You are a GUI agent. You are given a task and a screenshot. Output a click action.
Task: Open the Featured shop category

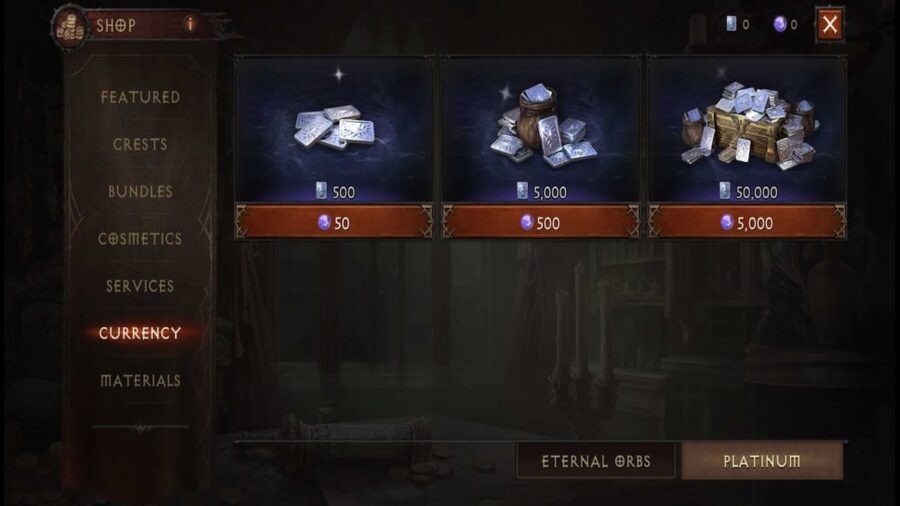click(140, 97)
